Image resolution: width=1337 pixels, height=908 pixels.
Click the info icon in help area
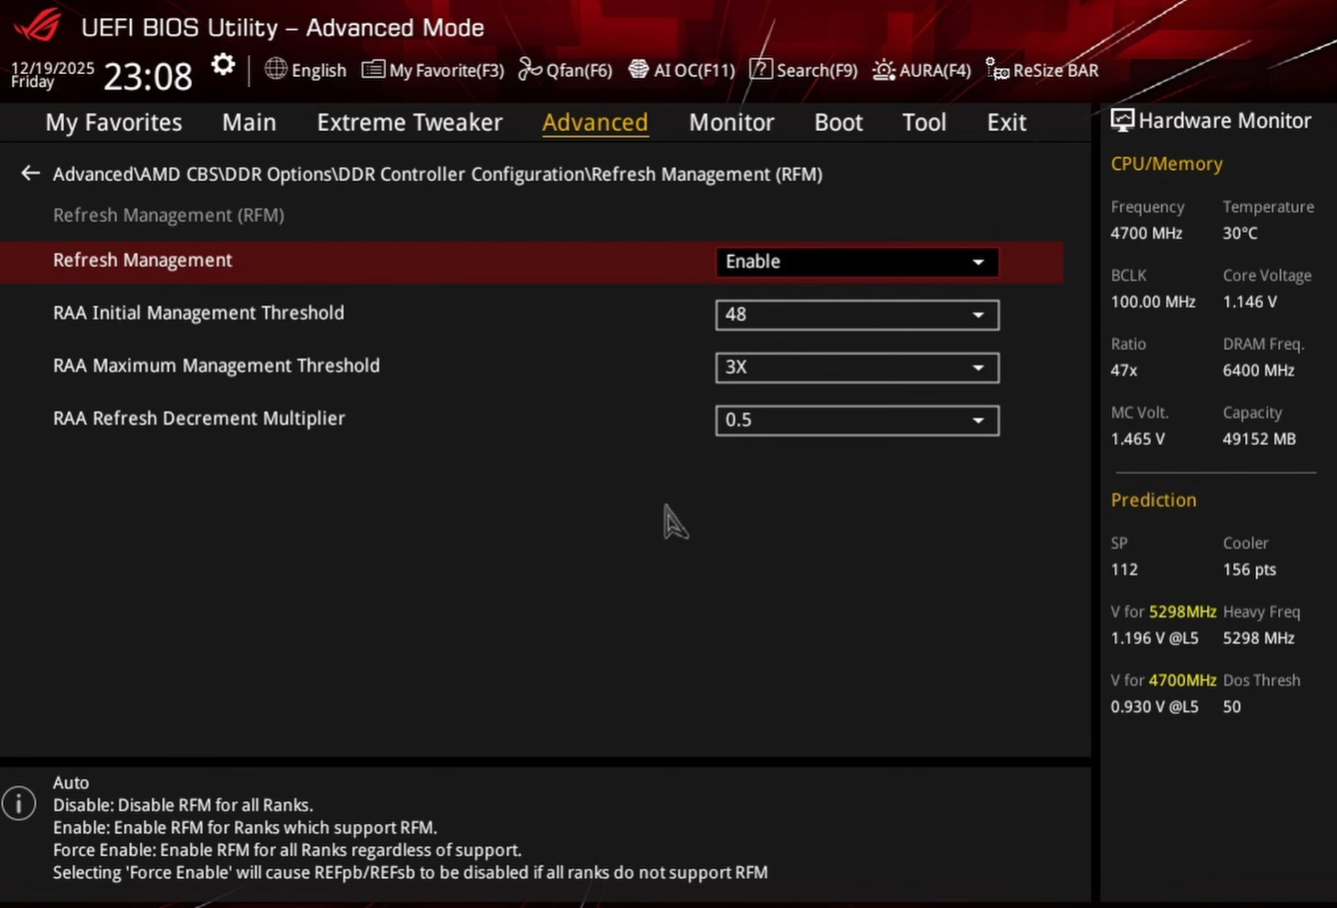(19, 803)
